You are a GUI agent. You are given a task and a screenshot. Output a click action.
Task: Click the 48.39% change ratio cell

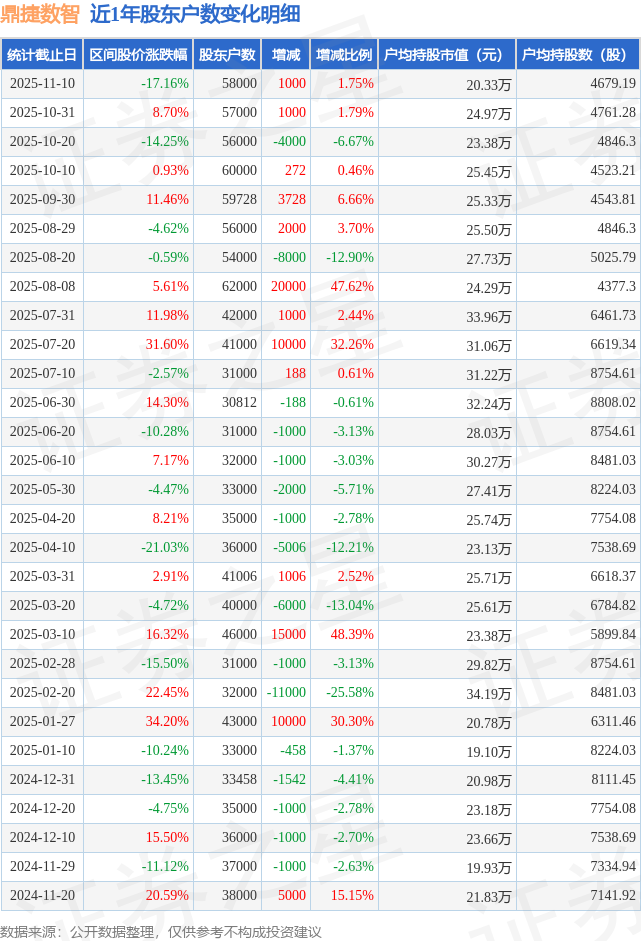pos(342,634)
